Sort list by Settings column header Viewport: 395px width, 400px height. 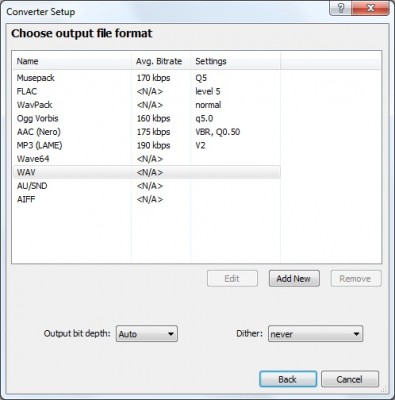click(x=235, y=61)
